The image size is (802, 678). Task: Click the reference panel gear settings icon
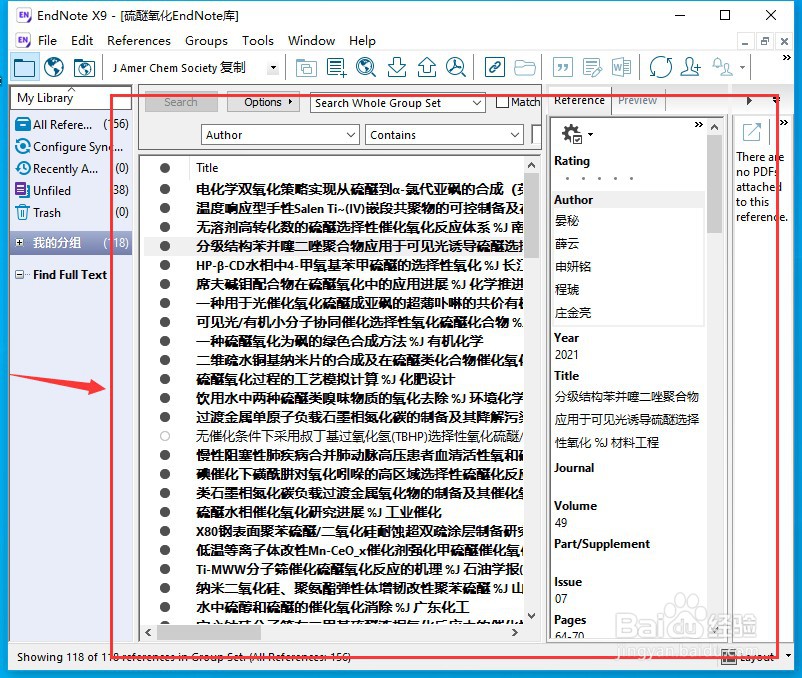(572, 134)
